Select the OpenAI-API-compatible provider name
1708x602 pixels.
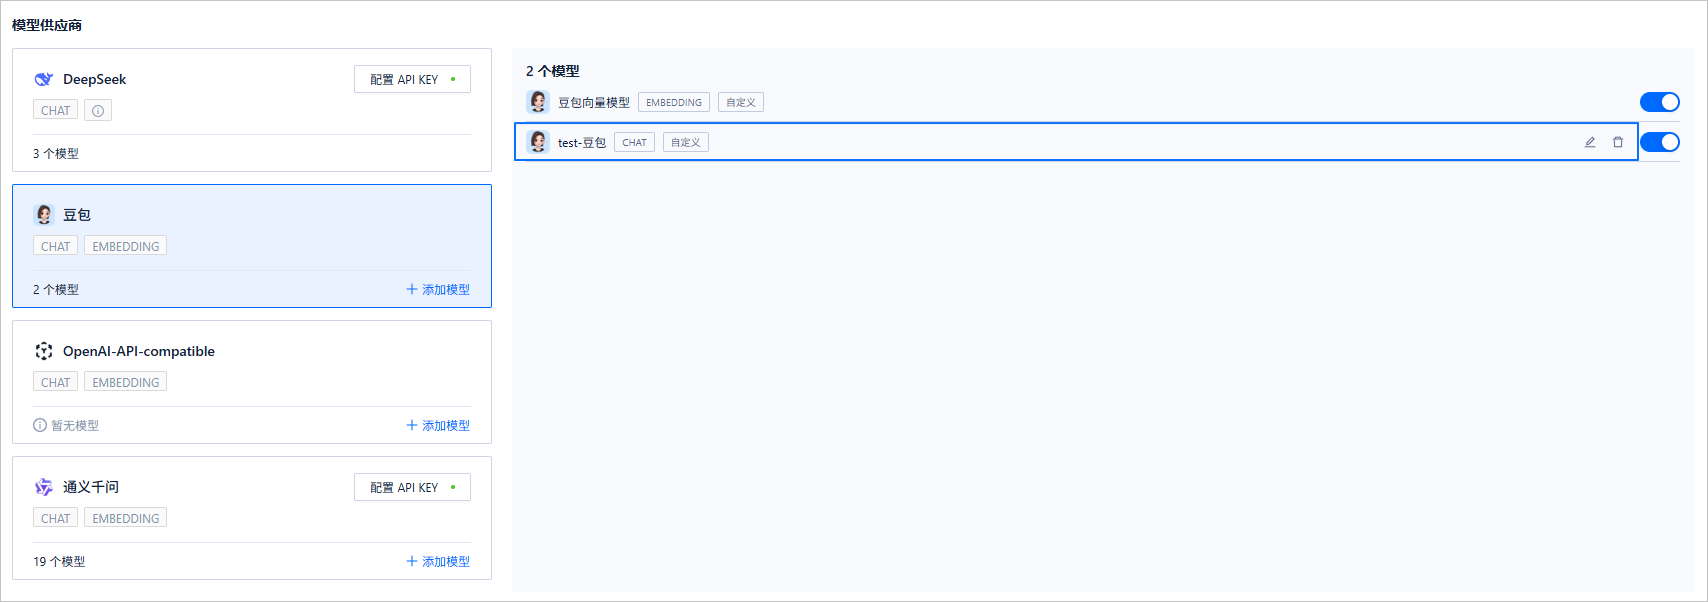[139, 351]
